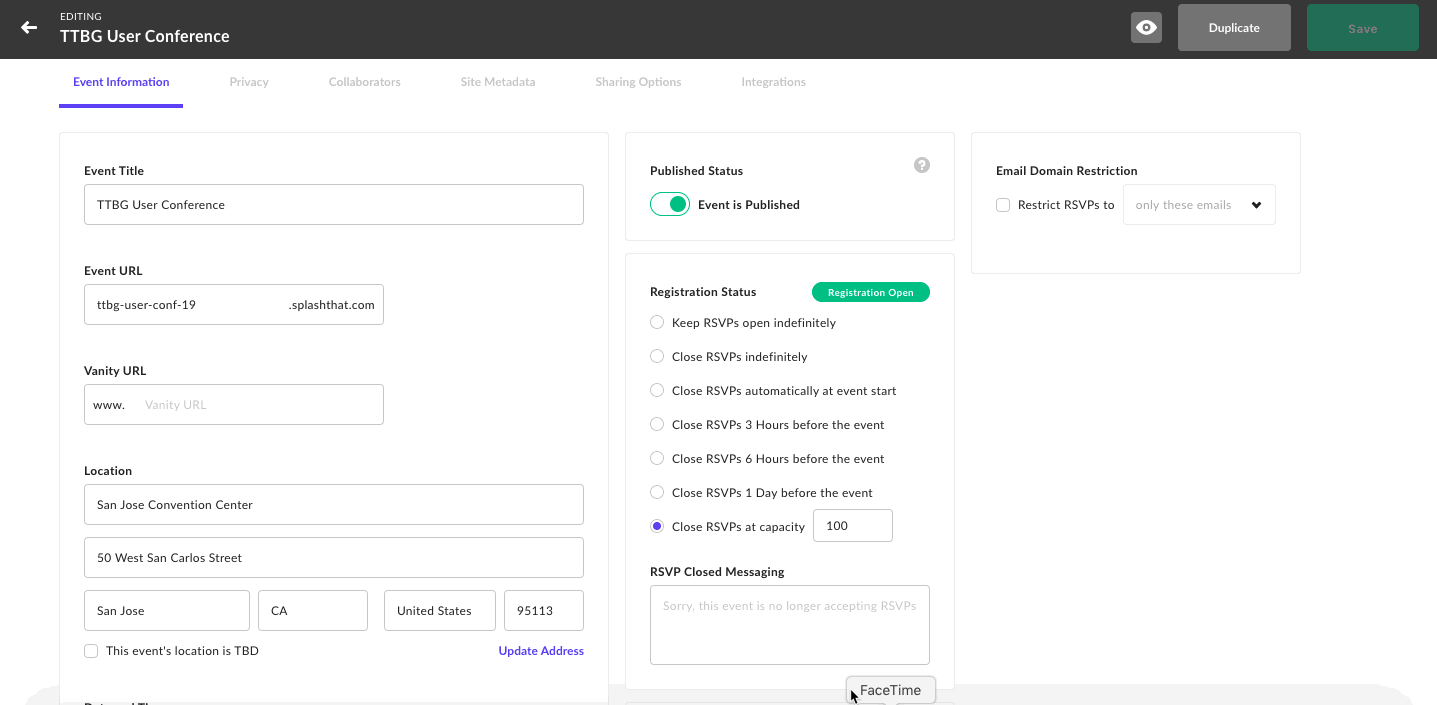This screenshot has height=705, width=1437.
Task: Edit the CA state field
Action: (313, 610)
